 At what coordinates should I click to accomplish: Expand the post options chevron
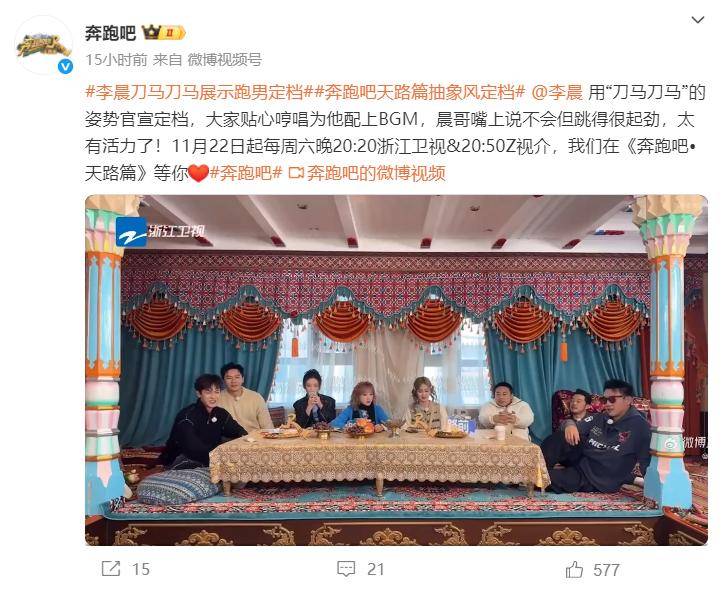pyautogui.click(x=698, y=20)
